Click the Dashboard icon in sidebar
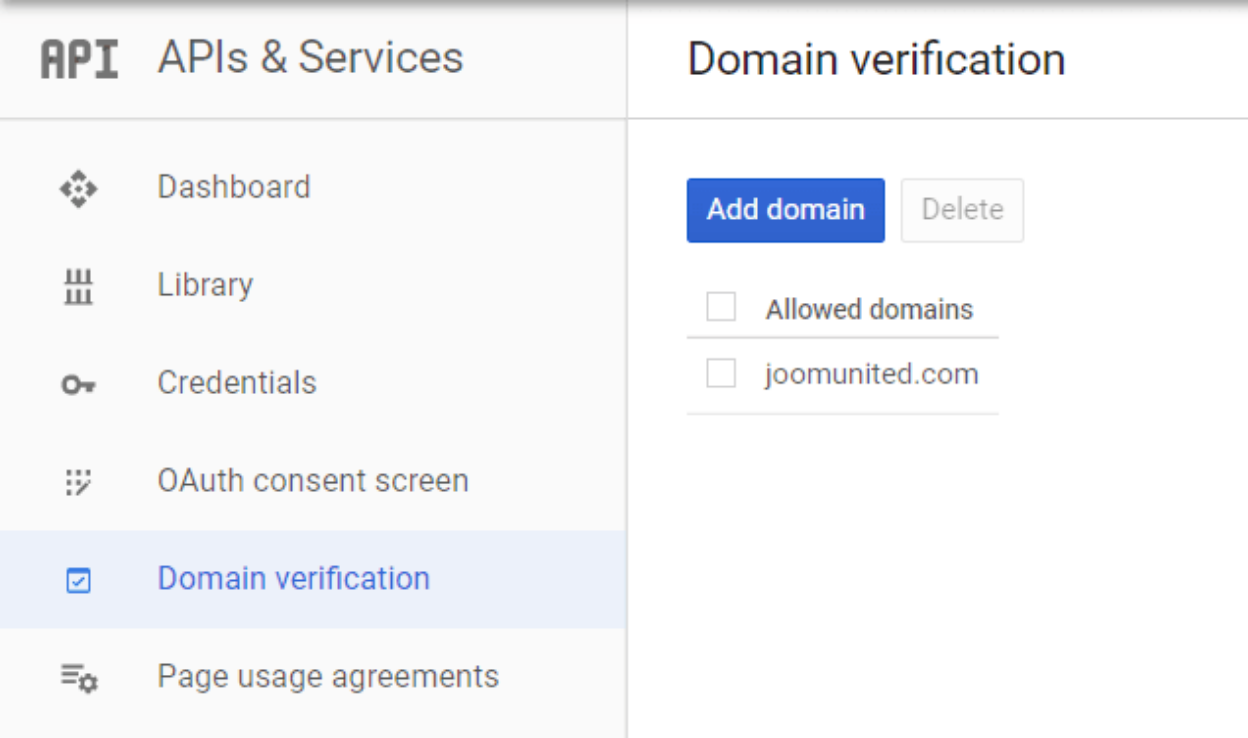The image size is (1248, 738). (x=78, y=188)
